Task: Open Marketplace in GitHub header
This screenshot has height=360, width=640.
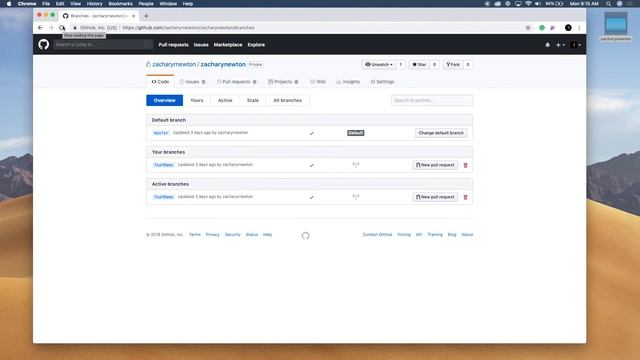Action: click(228, 45)
